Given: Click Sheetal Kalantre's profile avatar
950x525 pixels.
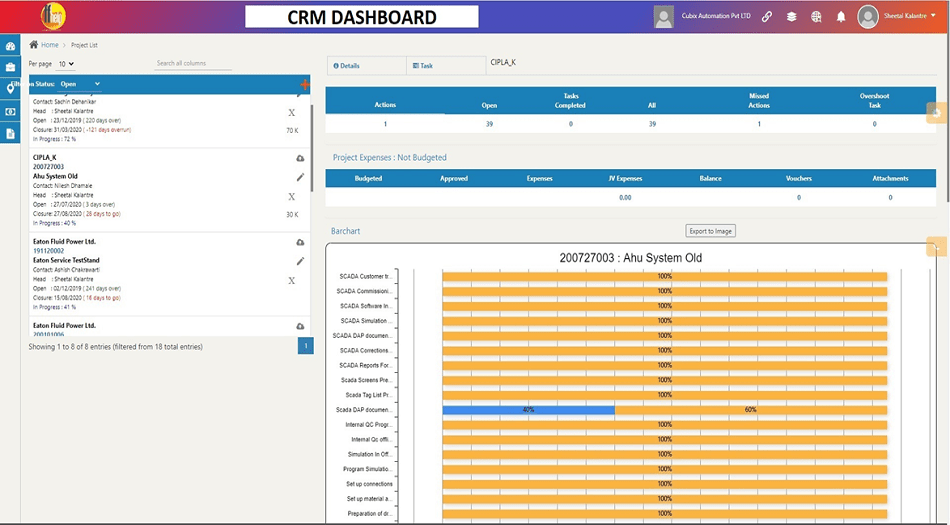Looking at the screenshot, I should [x=868, y=17].
